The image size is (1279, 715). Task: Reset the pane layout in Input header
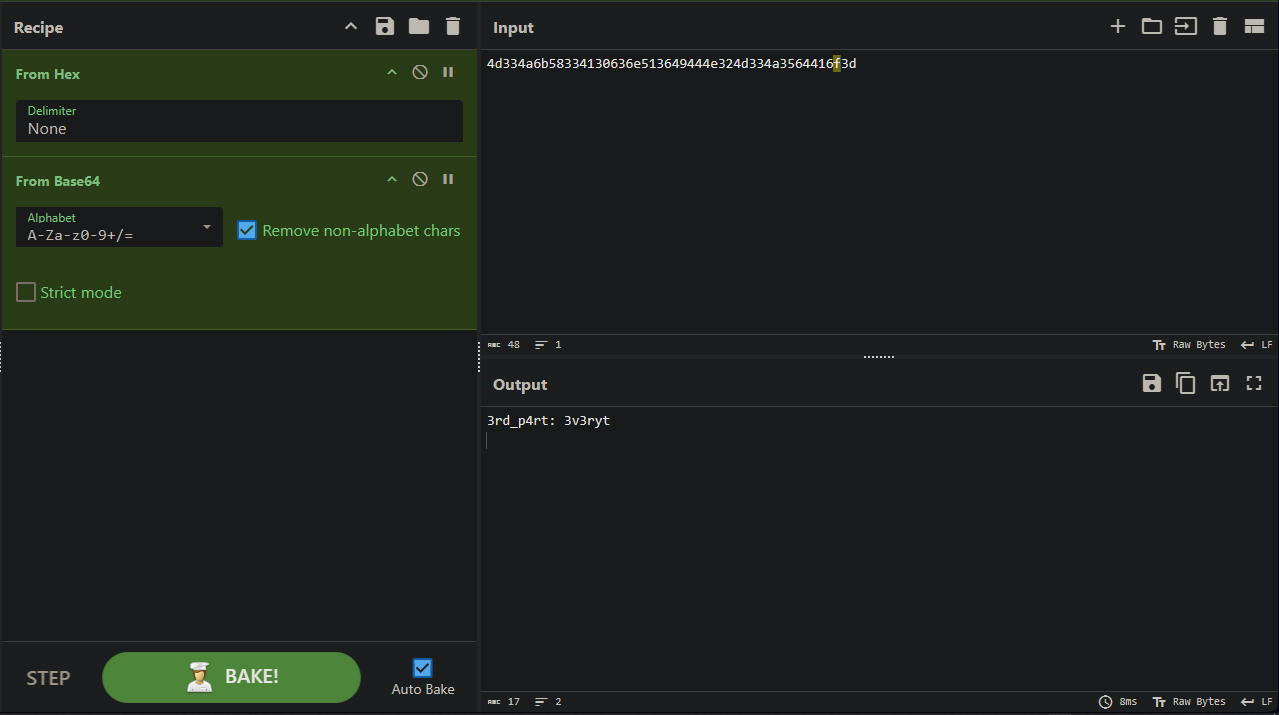(1254, 27)
